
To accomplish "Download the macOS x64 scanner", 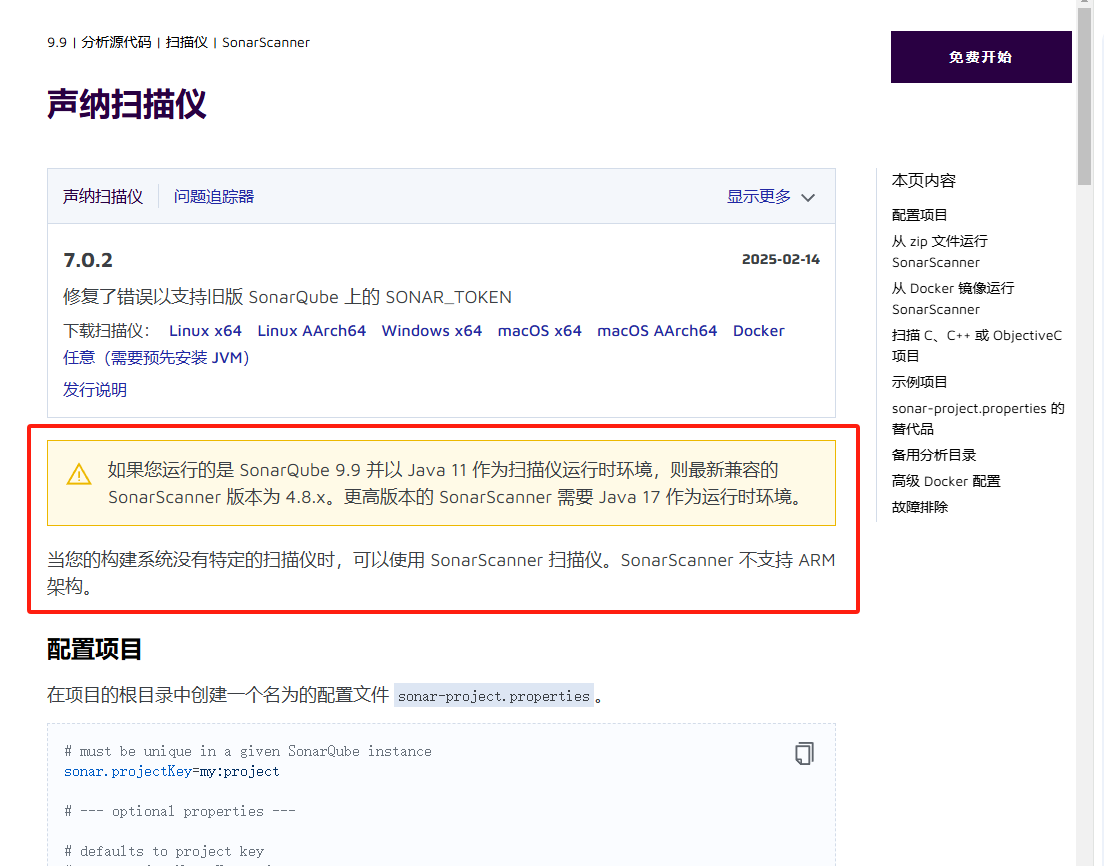I will [x=539, y=331].
